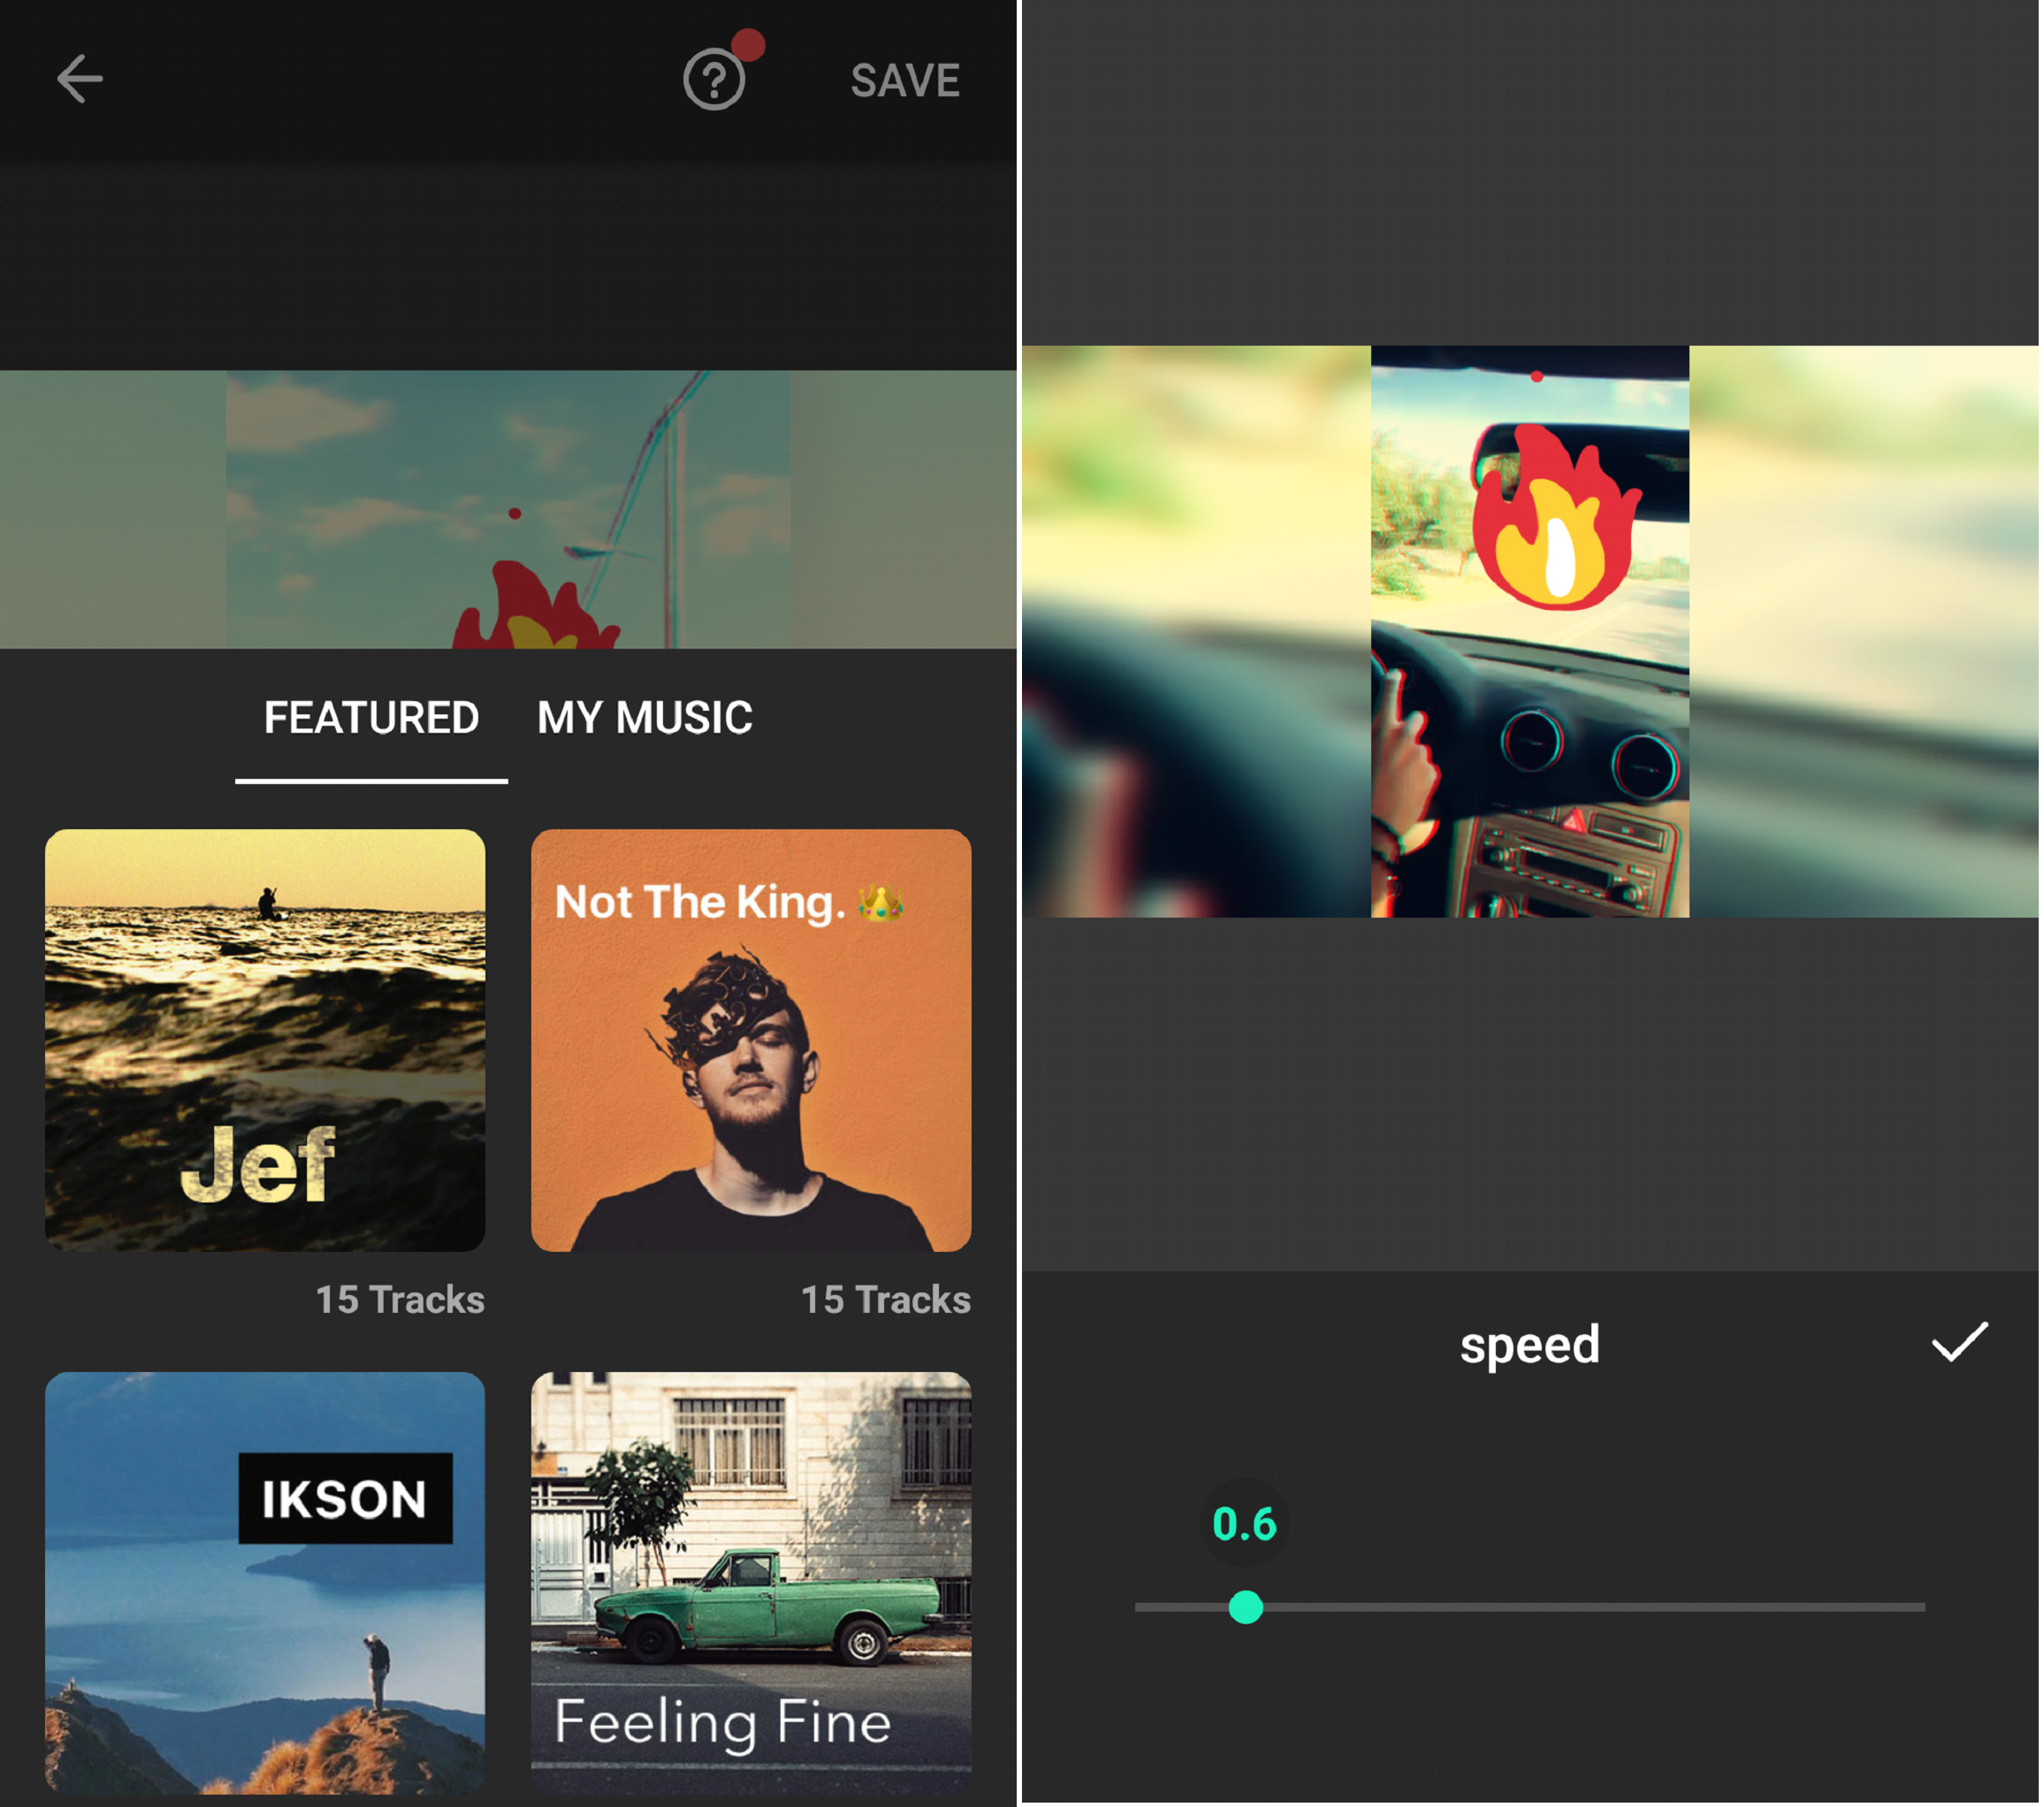2044x1807 pixels.
Task: Open the Feeling Fine album cover
Action: click(x=751, y=1582)
